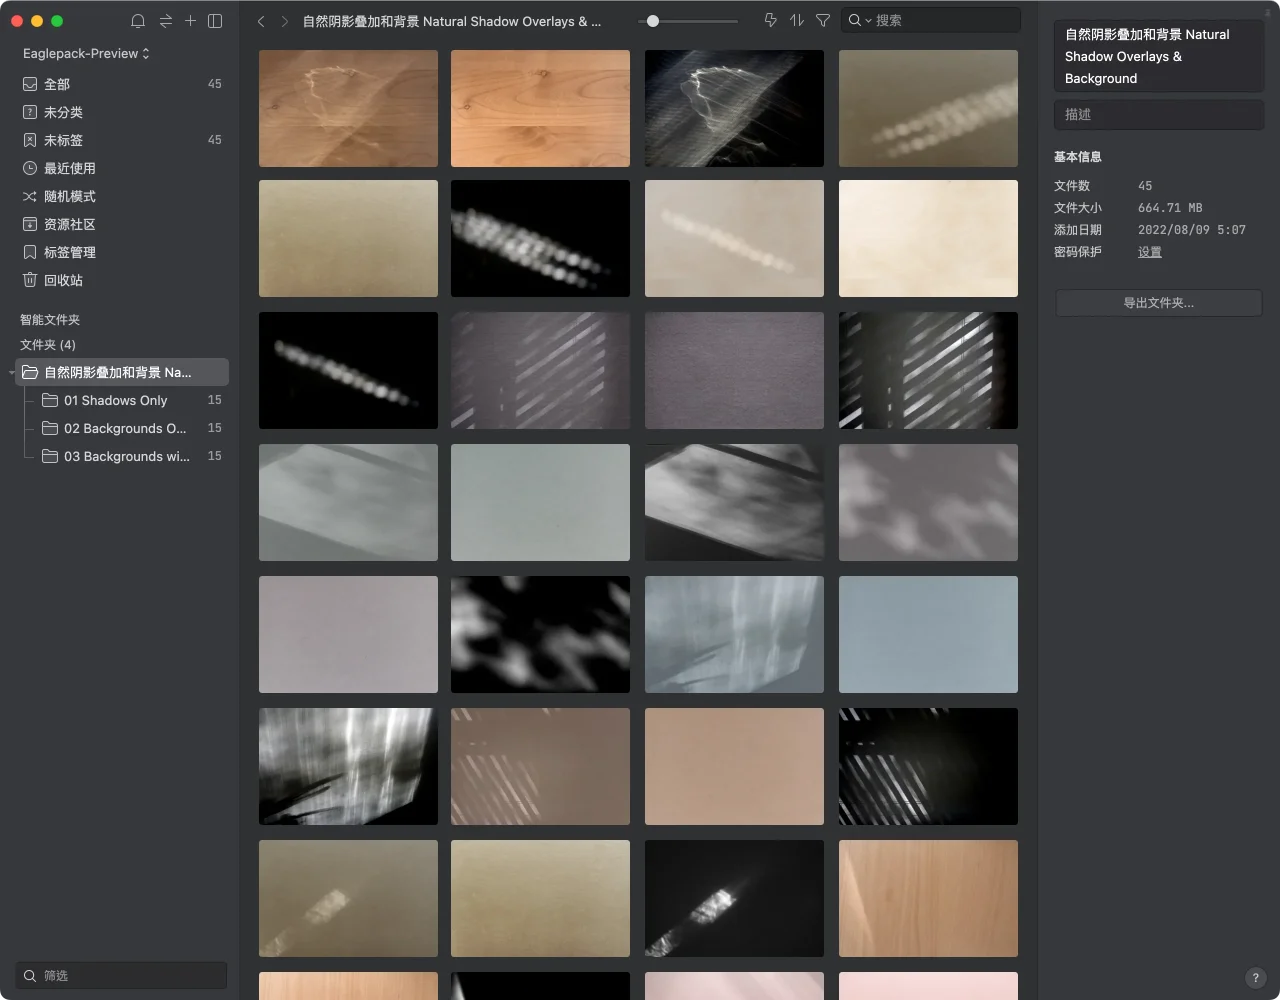The image size is (1280, 1000).
Task: Select the black diagonal bokeh thumbnail, second row
Action: (x=540, y=238)
